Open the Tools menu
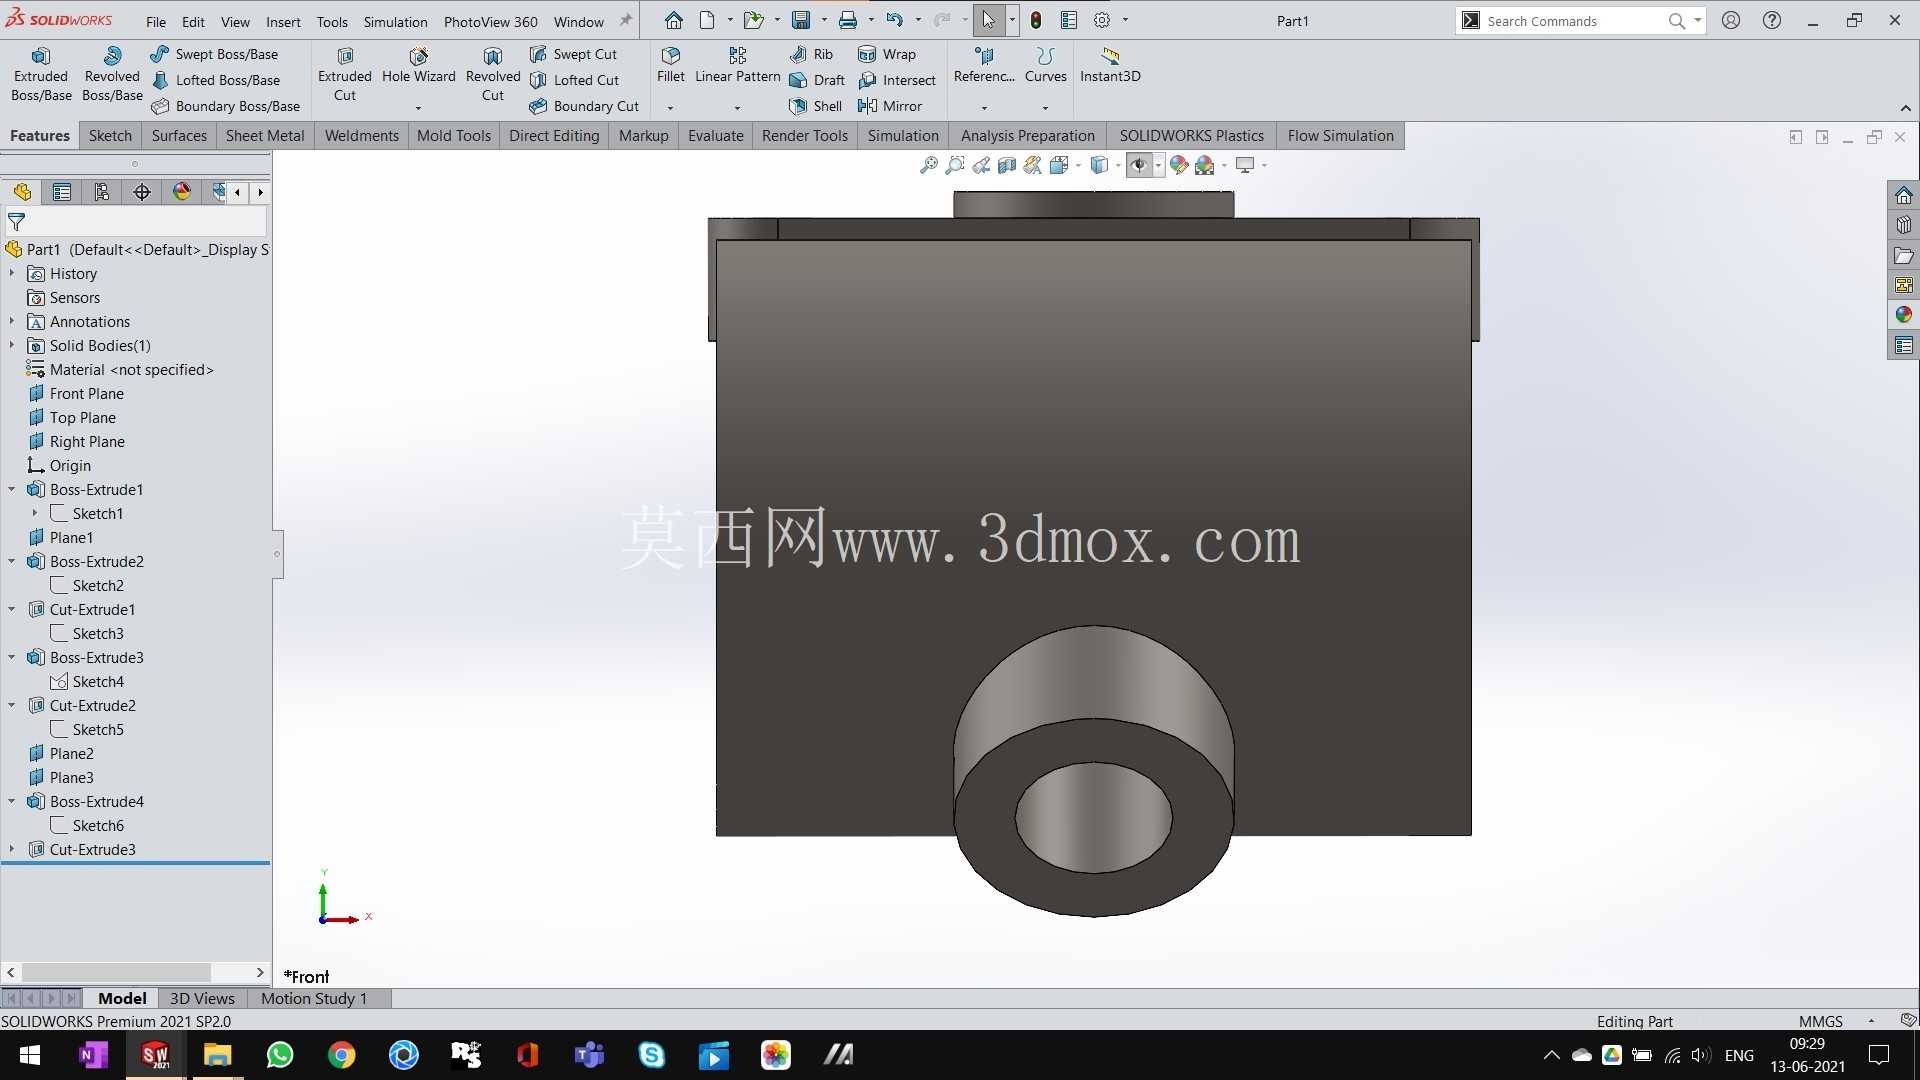The image size is (1920, 1080). pos(332,21)
